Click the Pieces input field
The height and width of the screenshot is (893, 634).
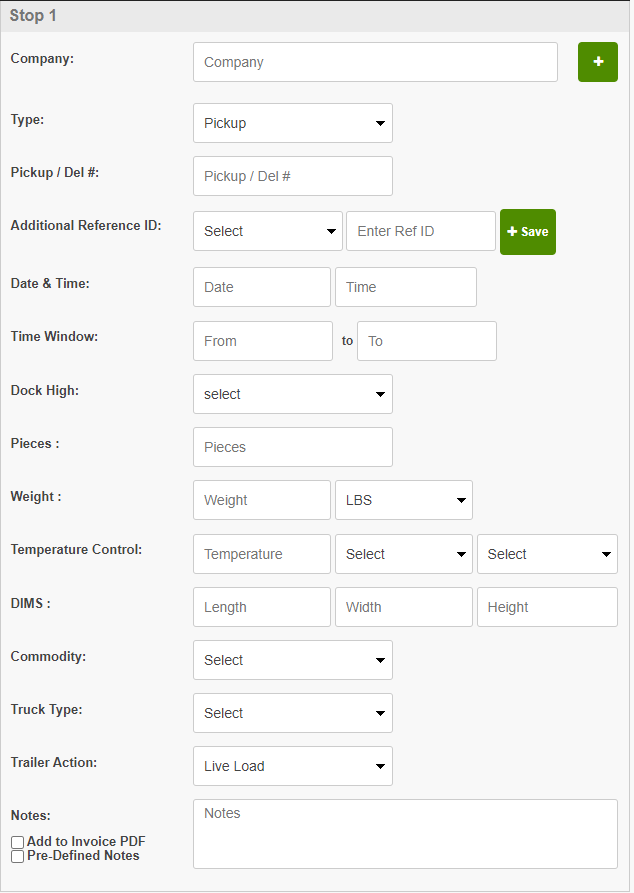pos(292,447)
